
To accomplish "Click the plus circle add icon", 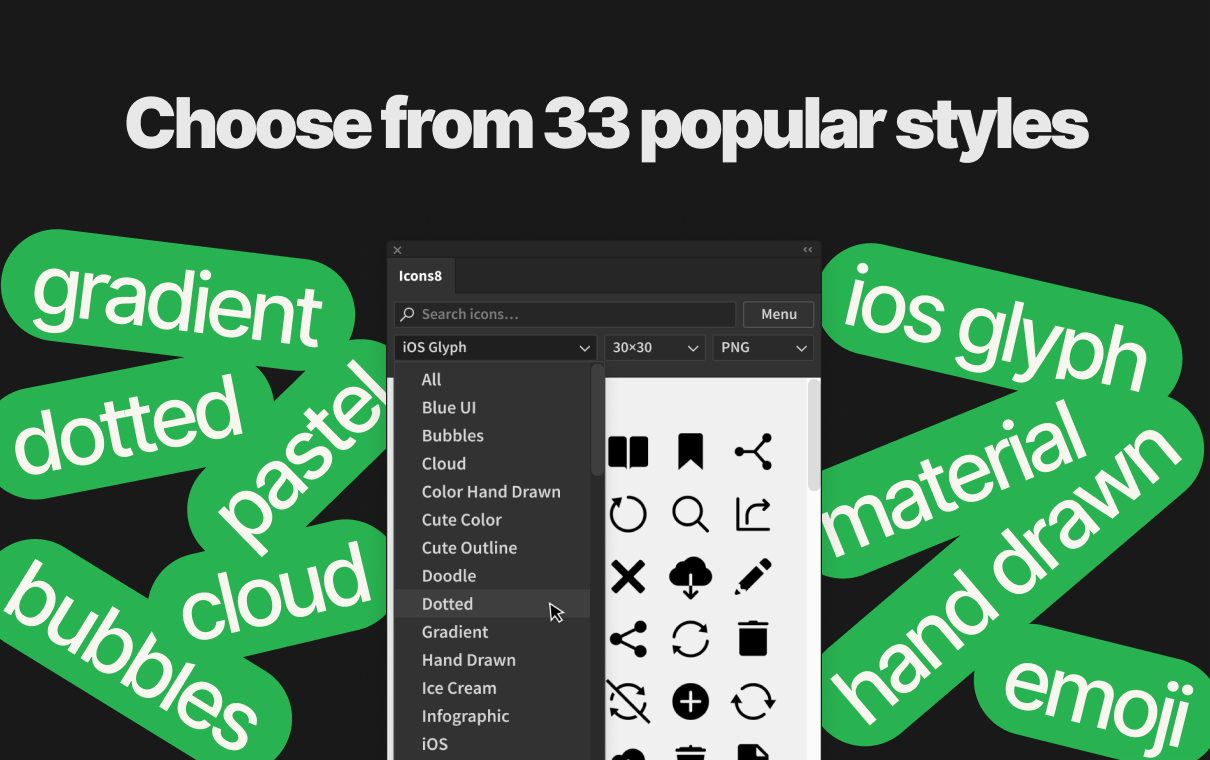I will click(691, 701).
